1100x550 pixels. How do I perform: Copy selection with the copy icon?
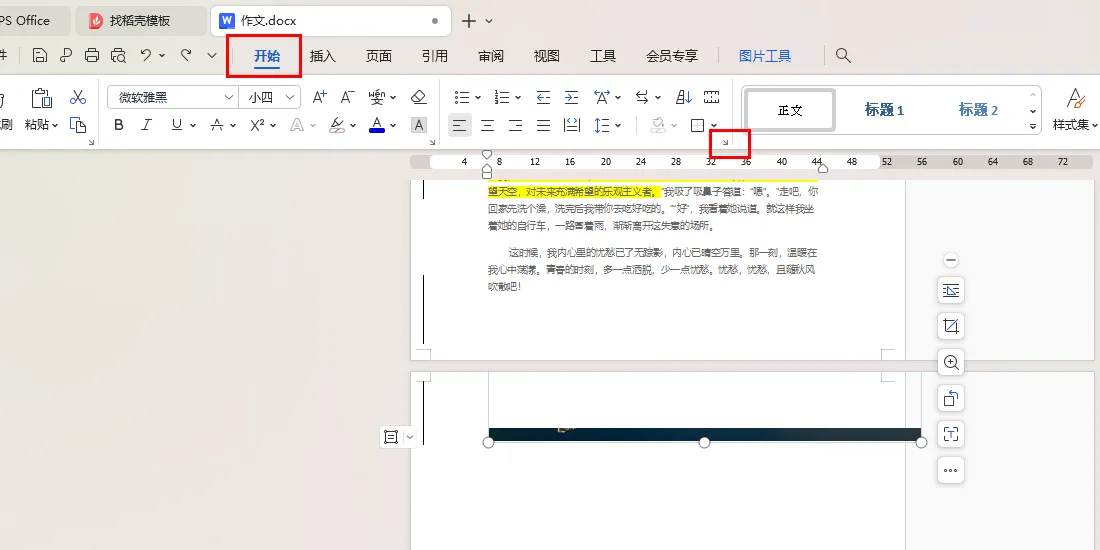[78, 125]
